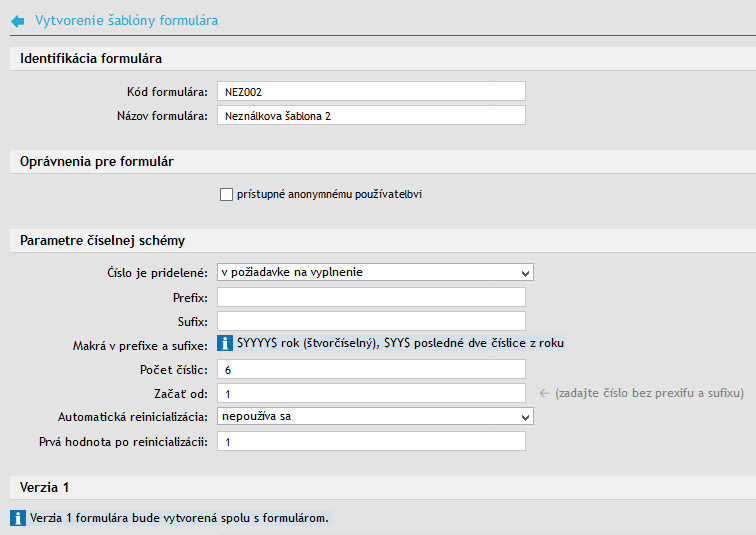Click the blue back arrow icon

[x=18, y=20]
